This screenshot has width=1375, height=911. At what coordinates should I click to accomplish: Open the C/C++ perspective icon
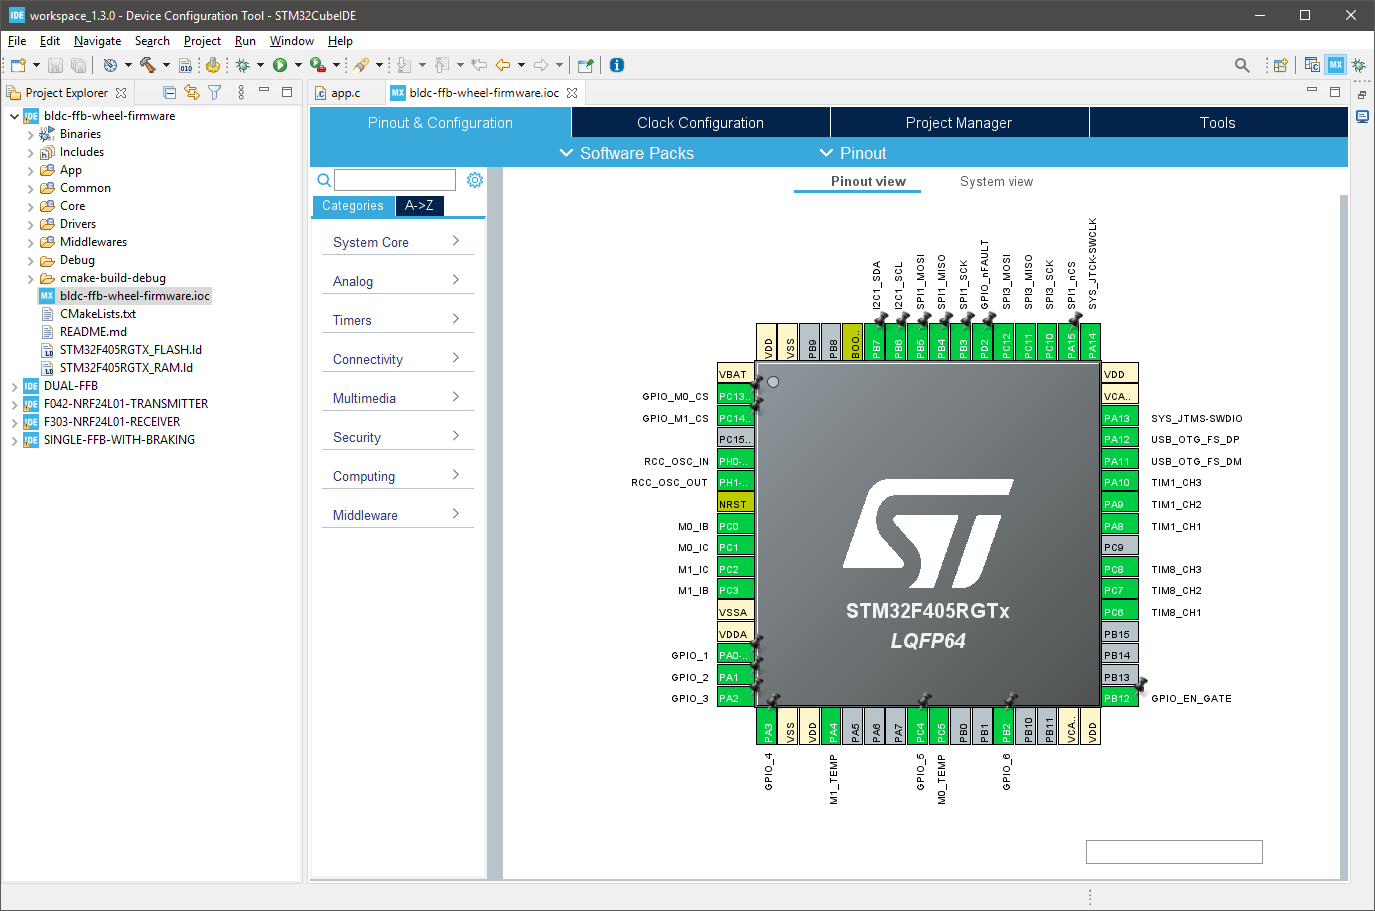point(1312,65)
